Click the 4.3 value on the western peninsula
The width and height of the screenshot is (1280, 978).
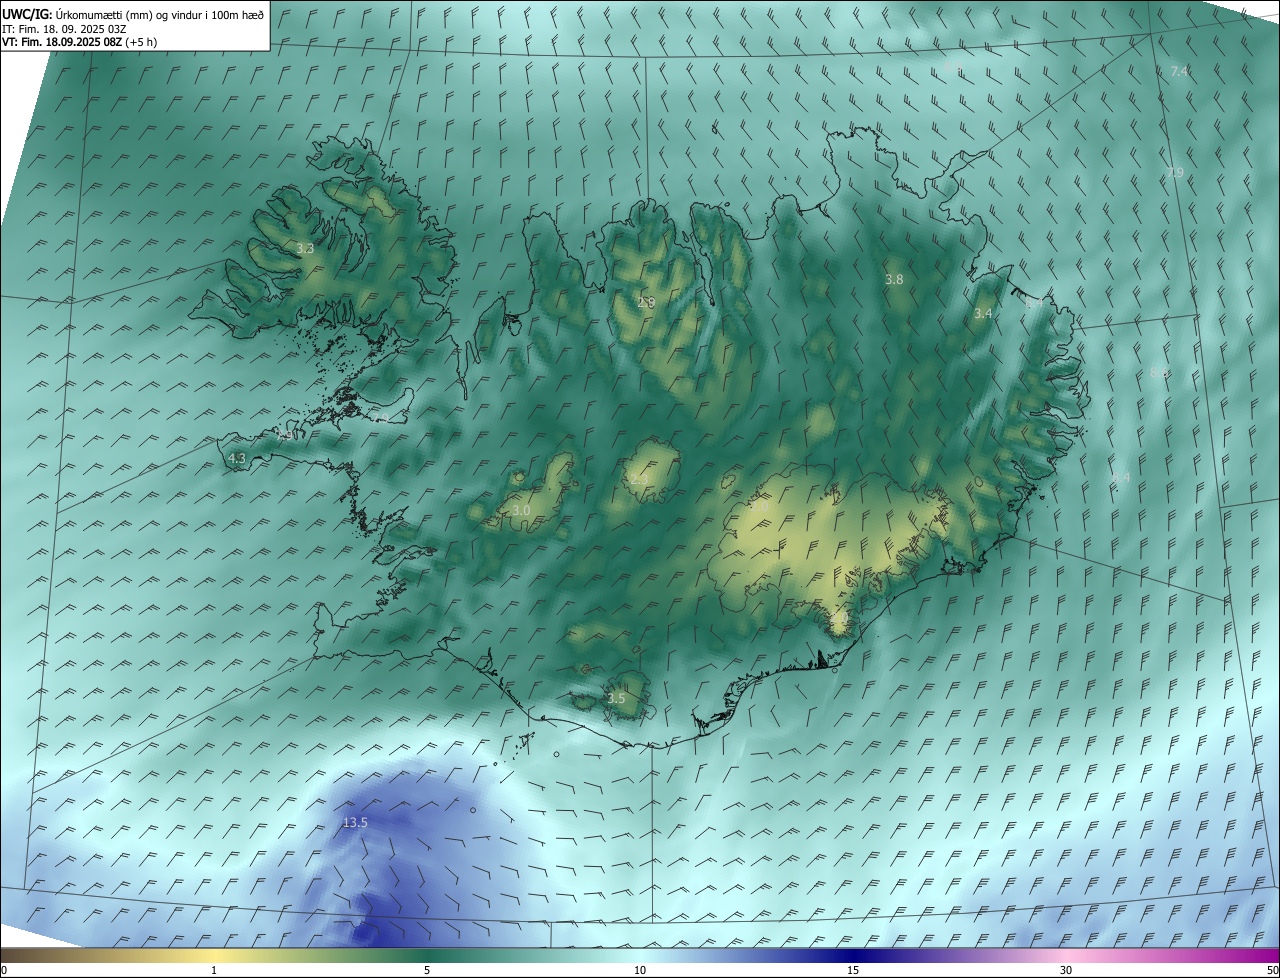(237, 458)
